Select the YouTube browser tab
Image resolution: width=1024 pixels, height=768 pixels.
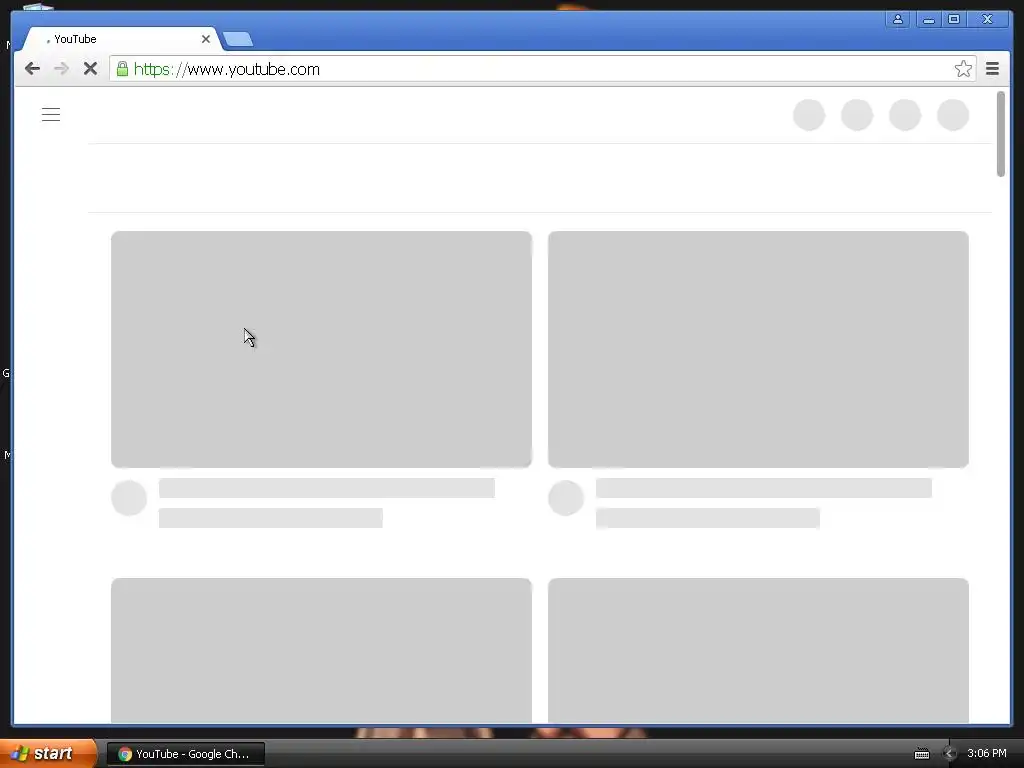point(121,39)
